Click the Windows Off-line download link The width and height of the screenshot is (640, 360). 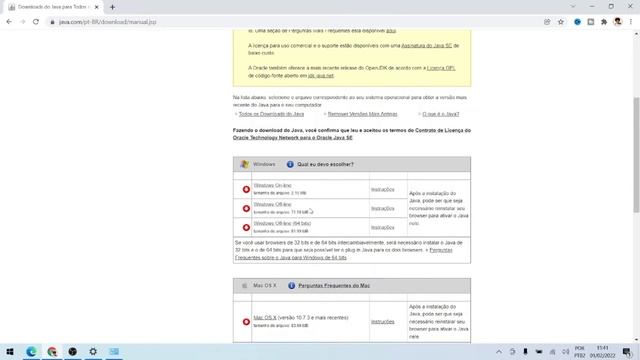point(272,204)
